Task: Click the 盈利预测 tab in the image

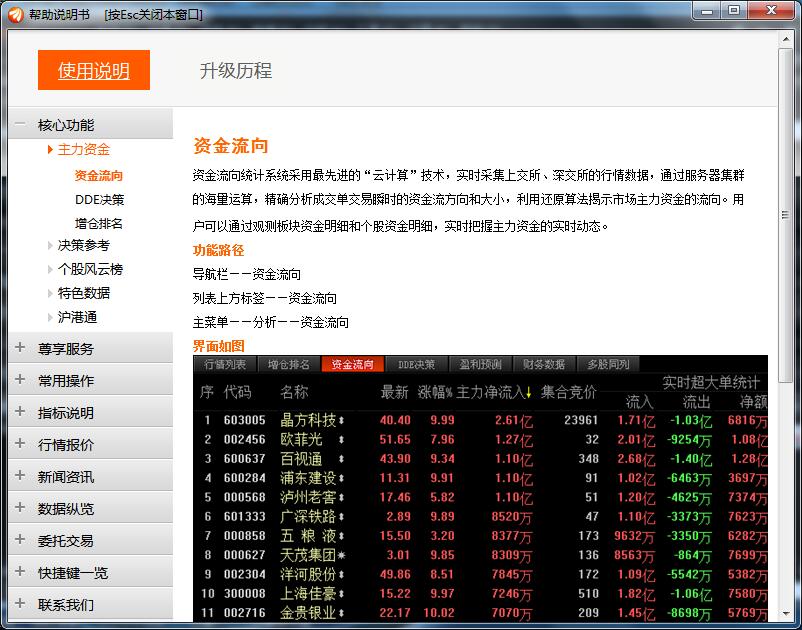Action: pos(480,365)
